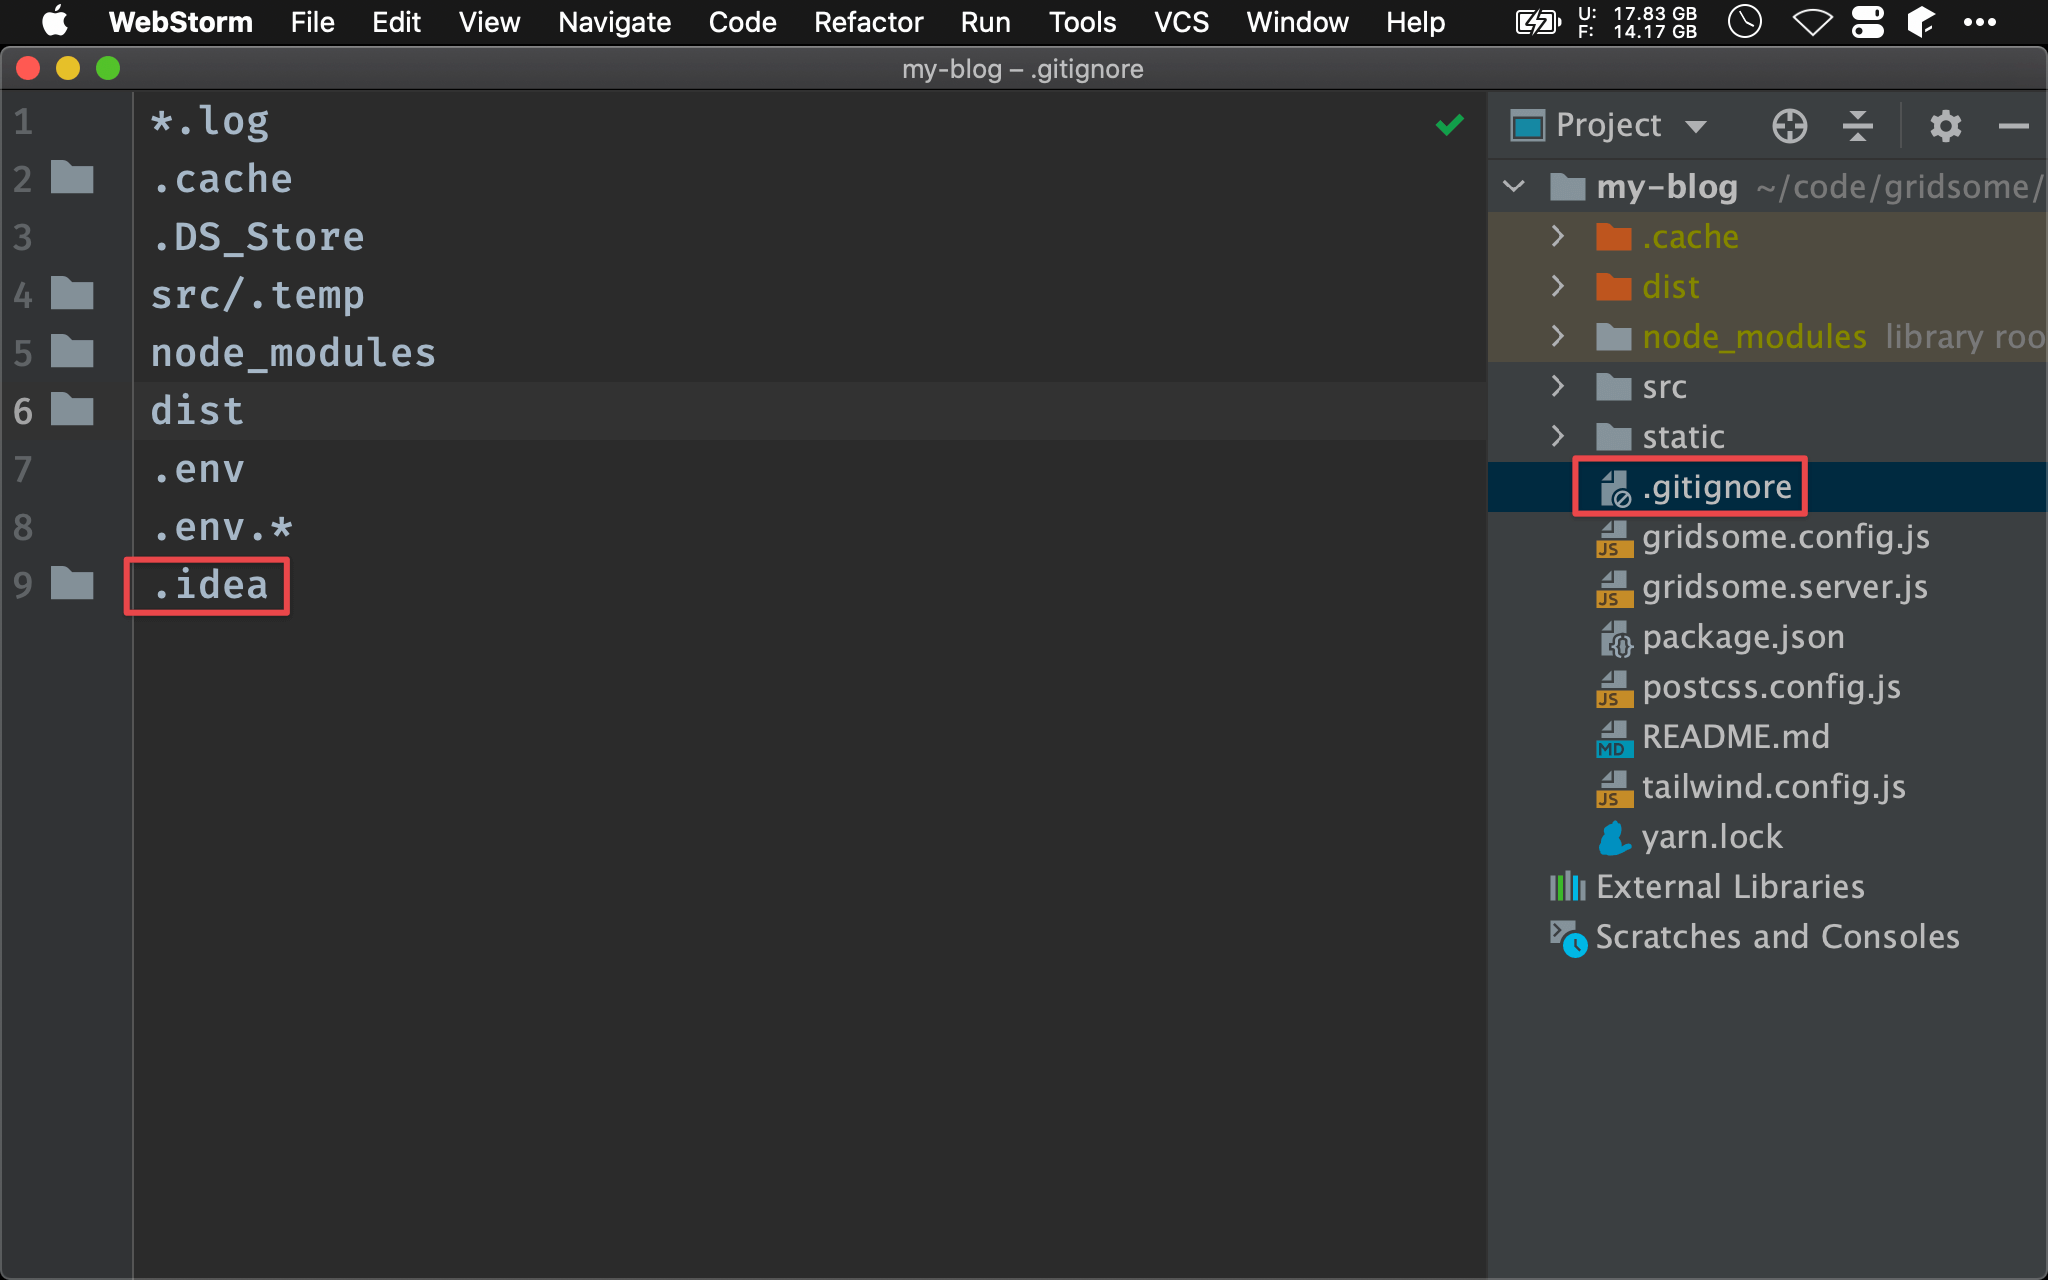Click gutter folder icon on line 9
The height and width of the screenshot is (1280, 2048).
click(x=72, y=583)
